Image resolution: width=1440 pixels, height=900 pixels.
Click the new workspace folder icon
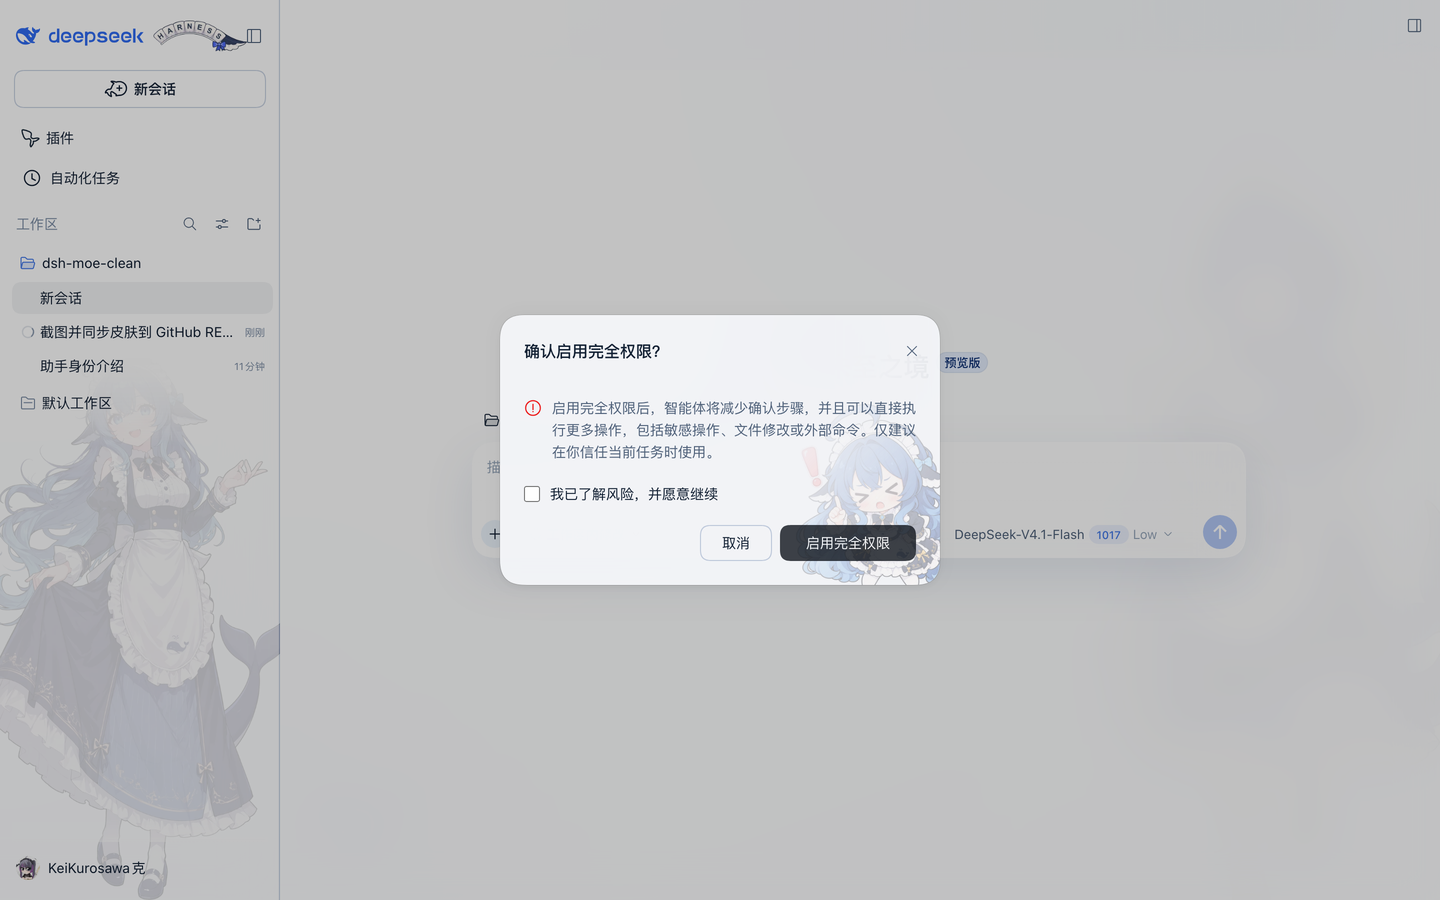pyautogui.click(x=254, y=224)
